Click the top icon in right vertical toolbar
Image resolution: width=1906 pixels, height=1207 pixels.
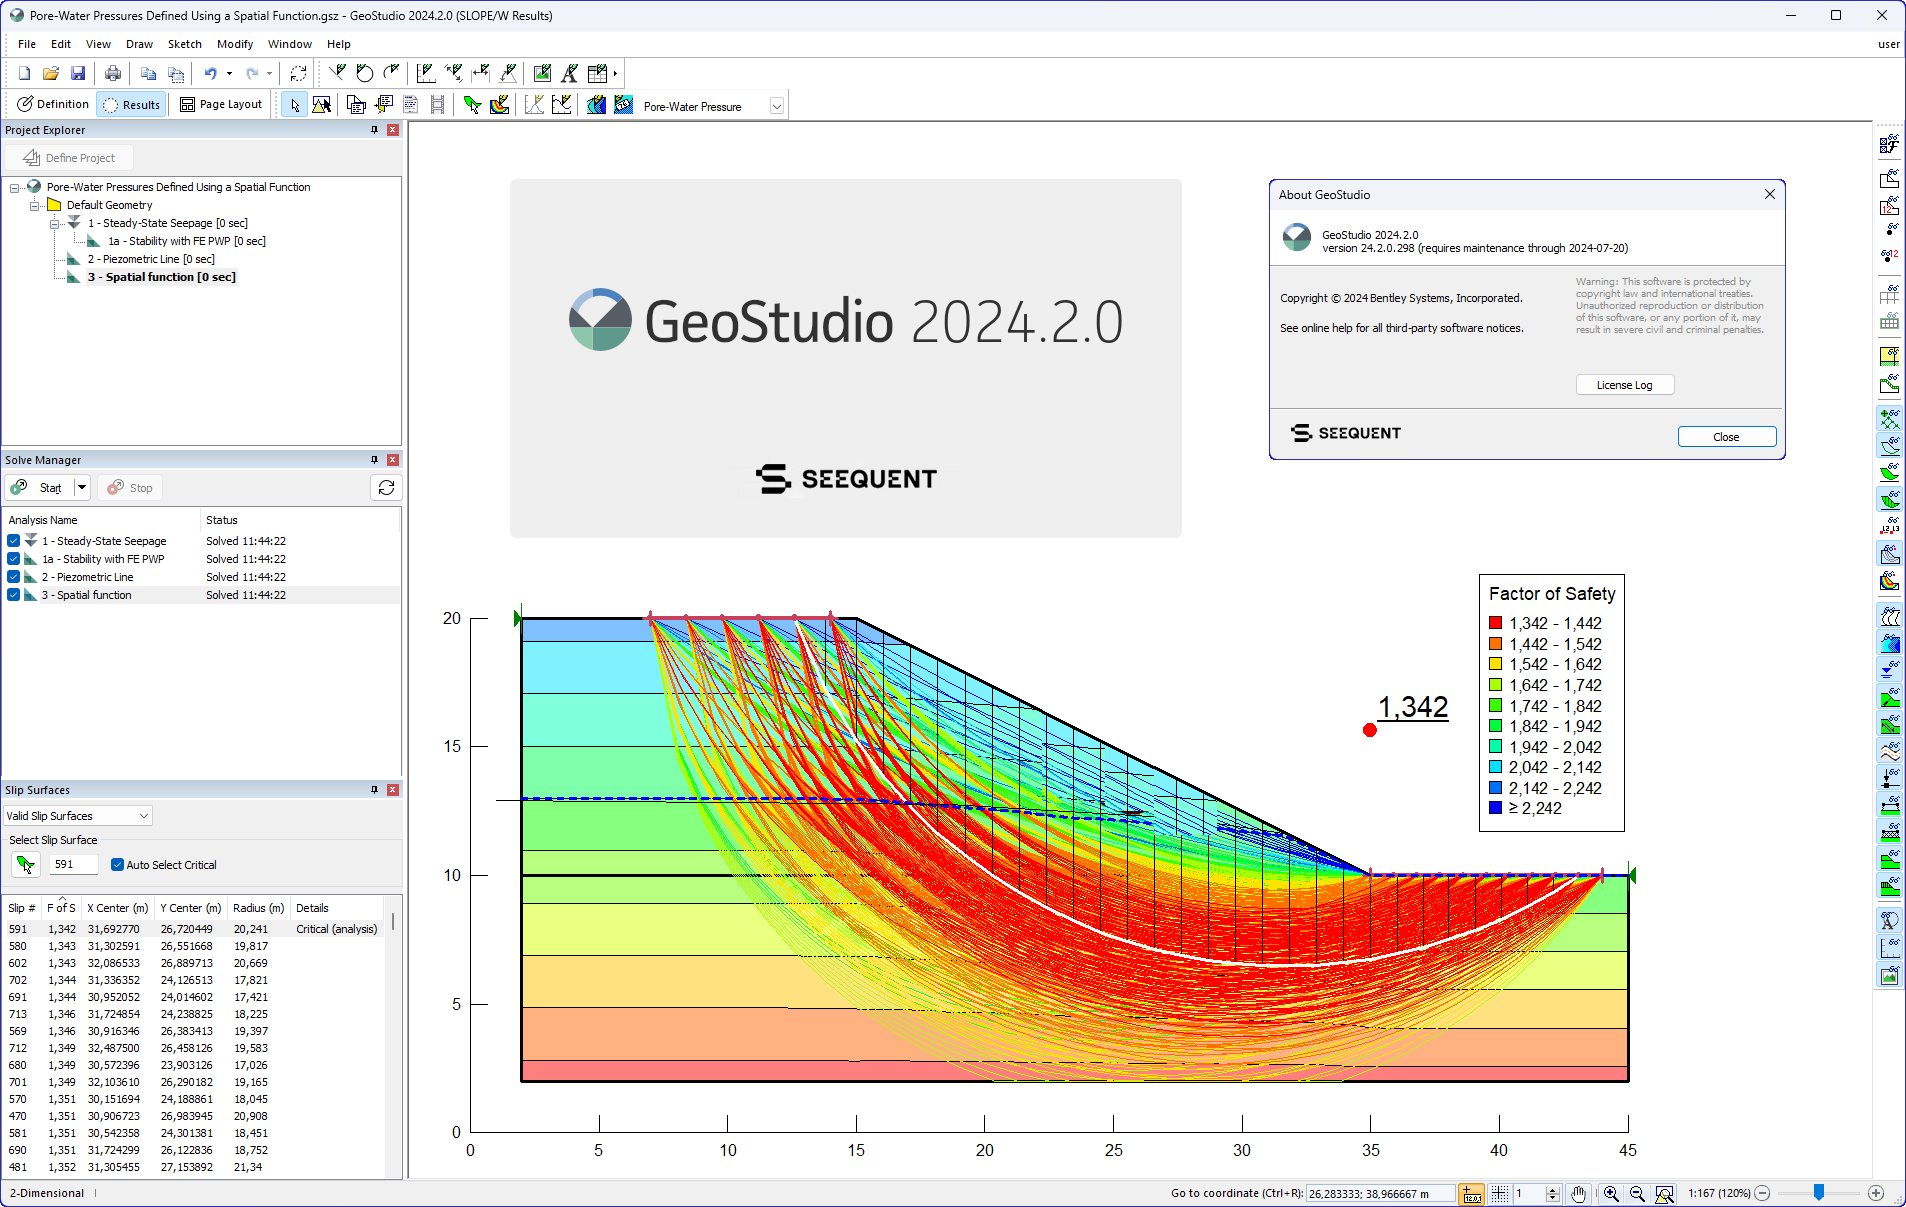1889,146
